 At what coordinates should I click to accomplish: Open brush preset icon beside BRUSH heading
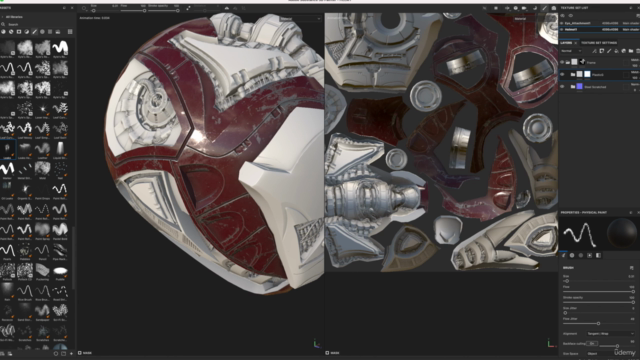(x=631, y=268)
